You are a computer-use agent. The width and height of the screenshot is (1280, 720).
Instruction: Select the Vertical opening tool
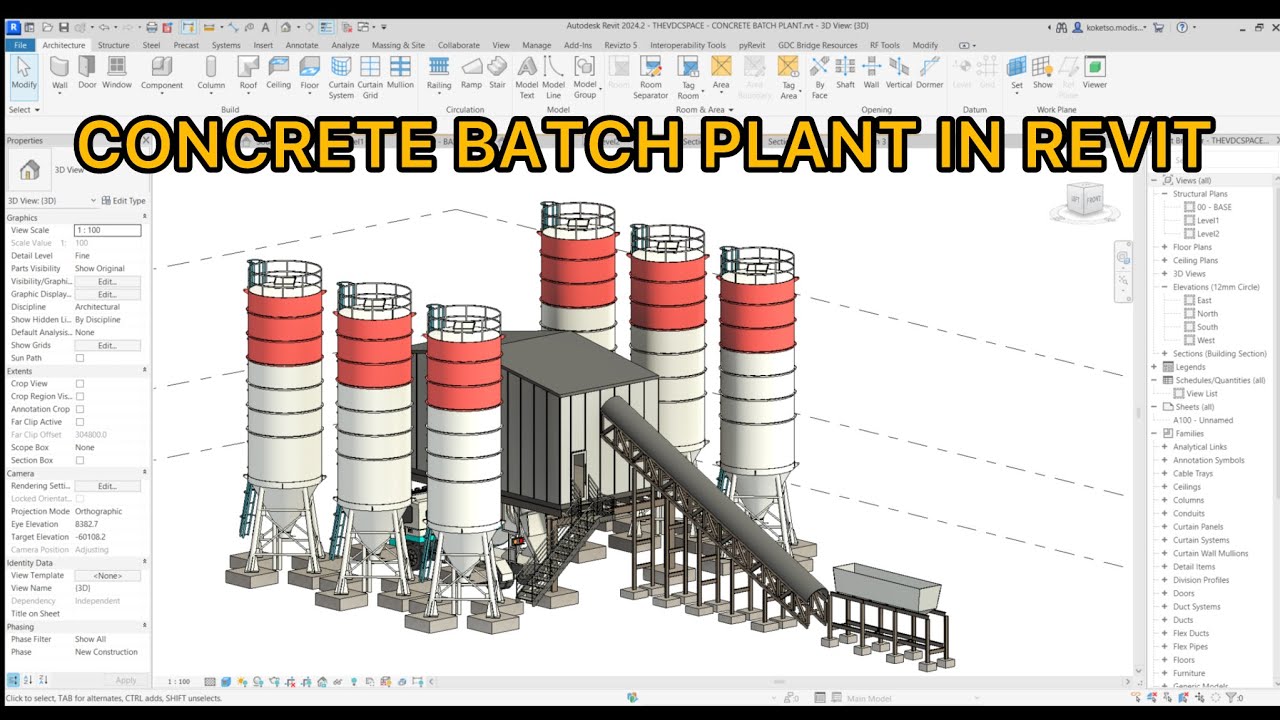899,73
